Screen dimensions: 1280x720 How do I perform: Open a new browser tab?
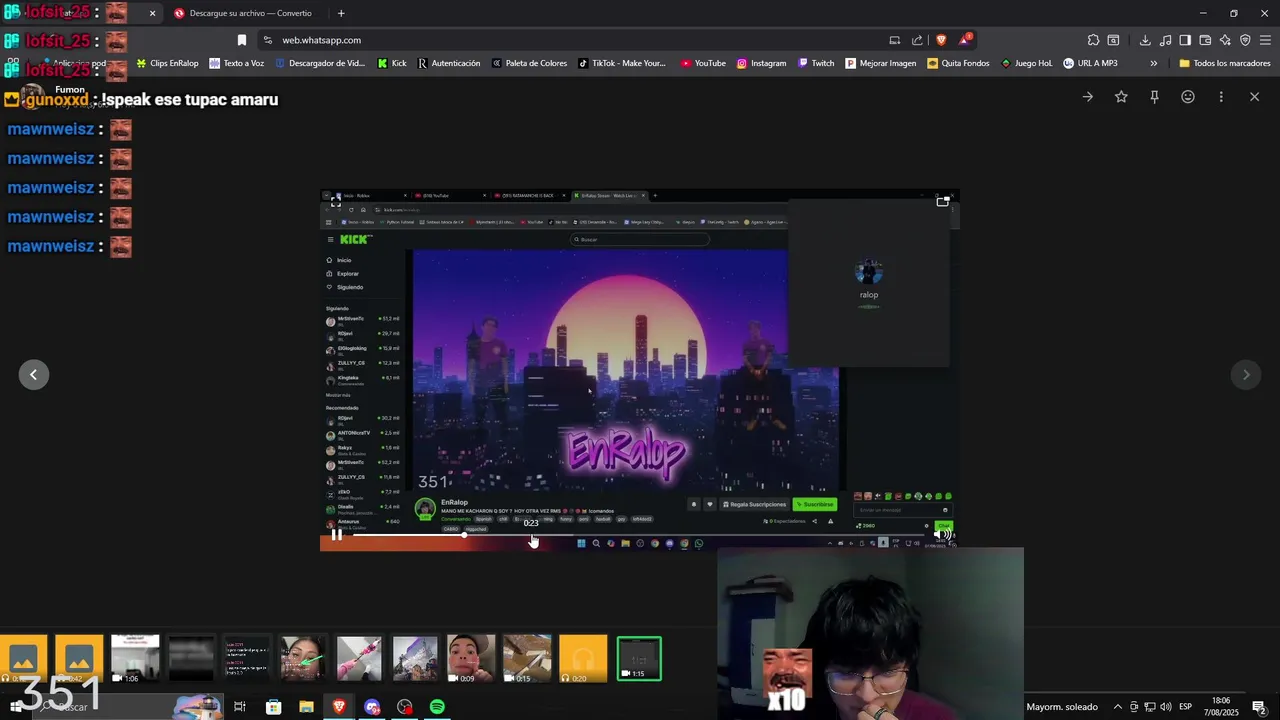341,13
